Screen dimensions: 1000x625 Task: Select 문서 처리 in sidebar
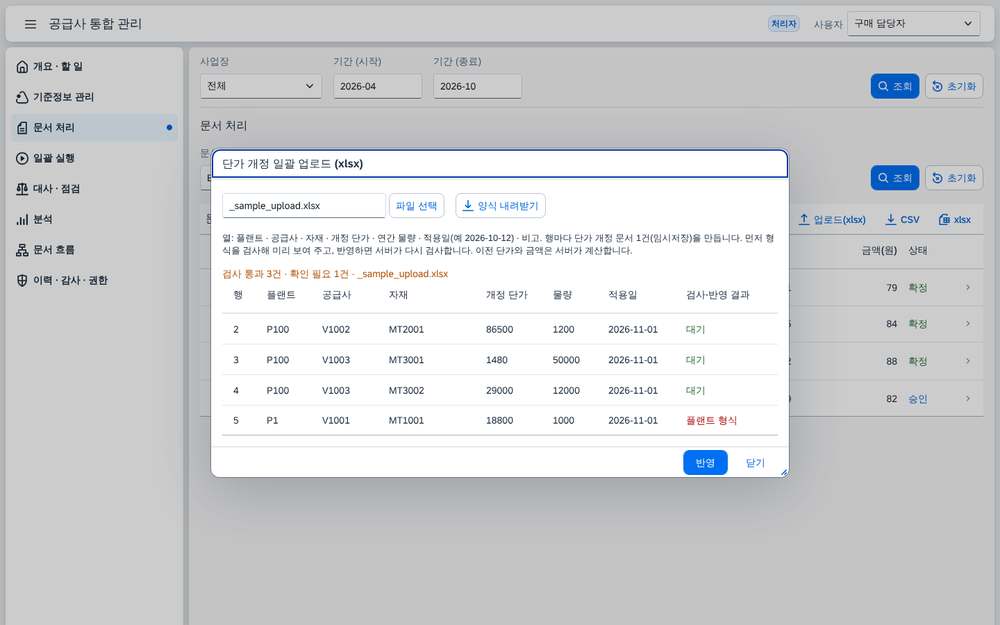pos(94,128)
